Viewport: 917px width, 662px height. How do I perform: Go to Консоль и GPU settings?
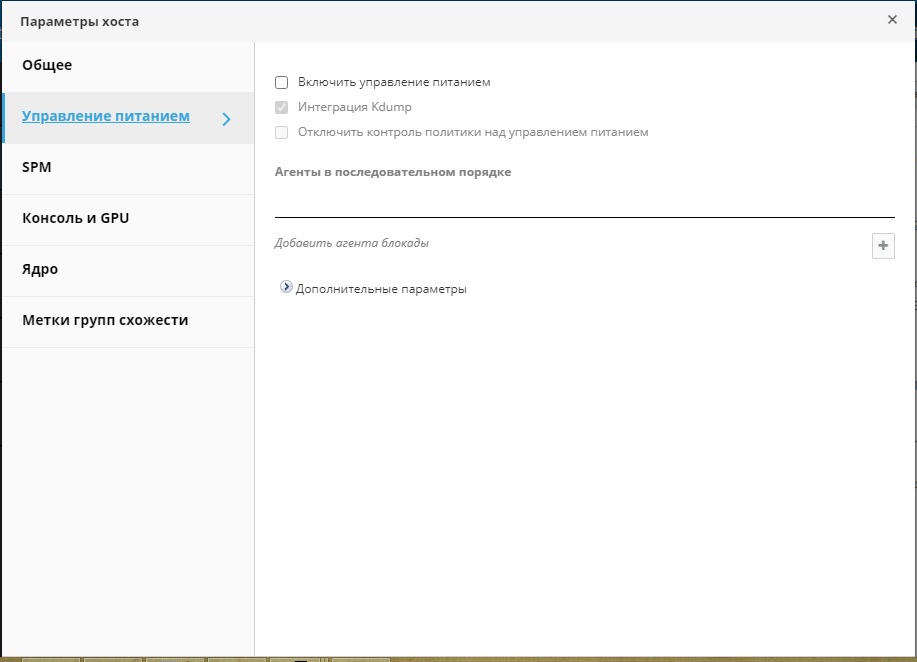(x=76, y=219)
